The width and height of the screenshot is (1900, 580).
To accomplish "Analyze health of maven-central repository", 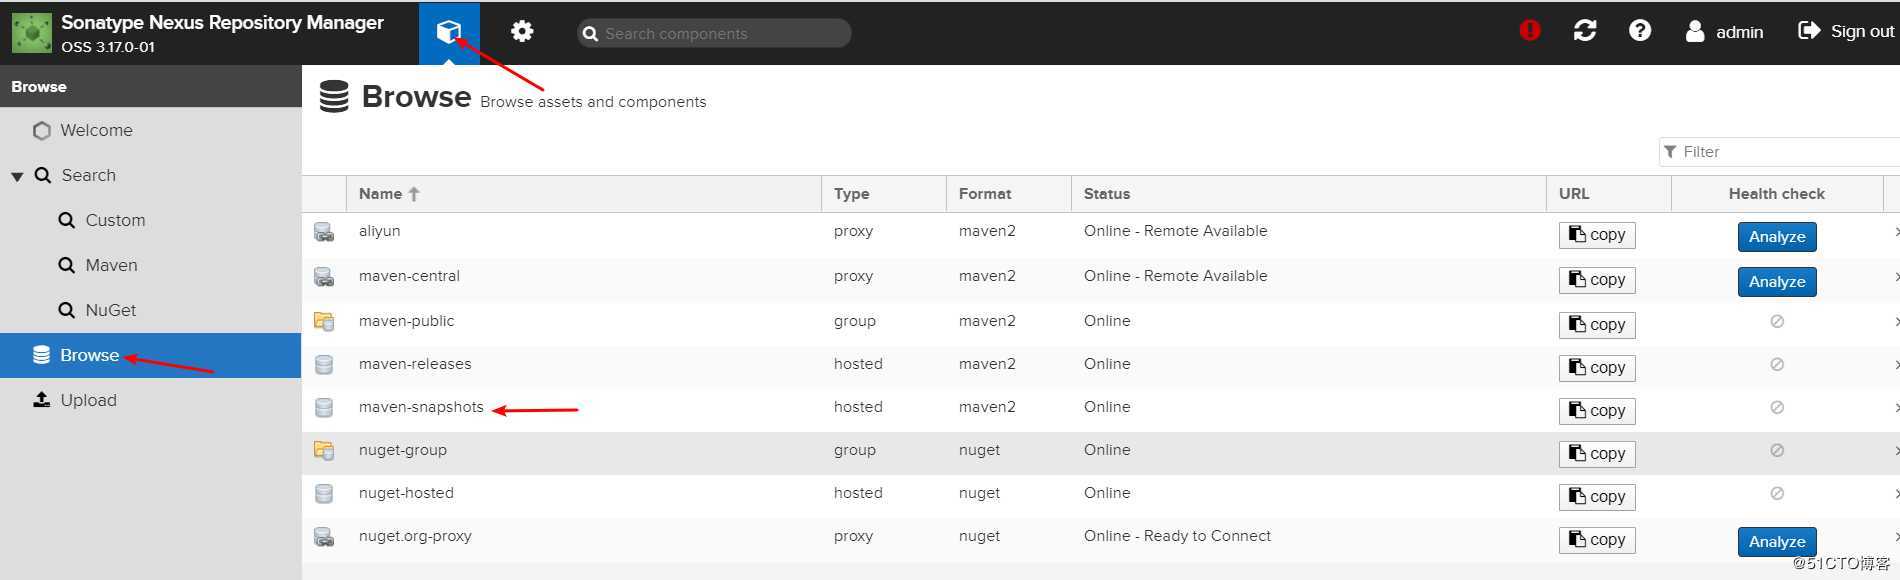I will (1777, 282).
